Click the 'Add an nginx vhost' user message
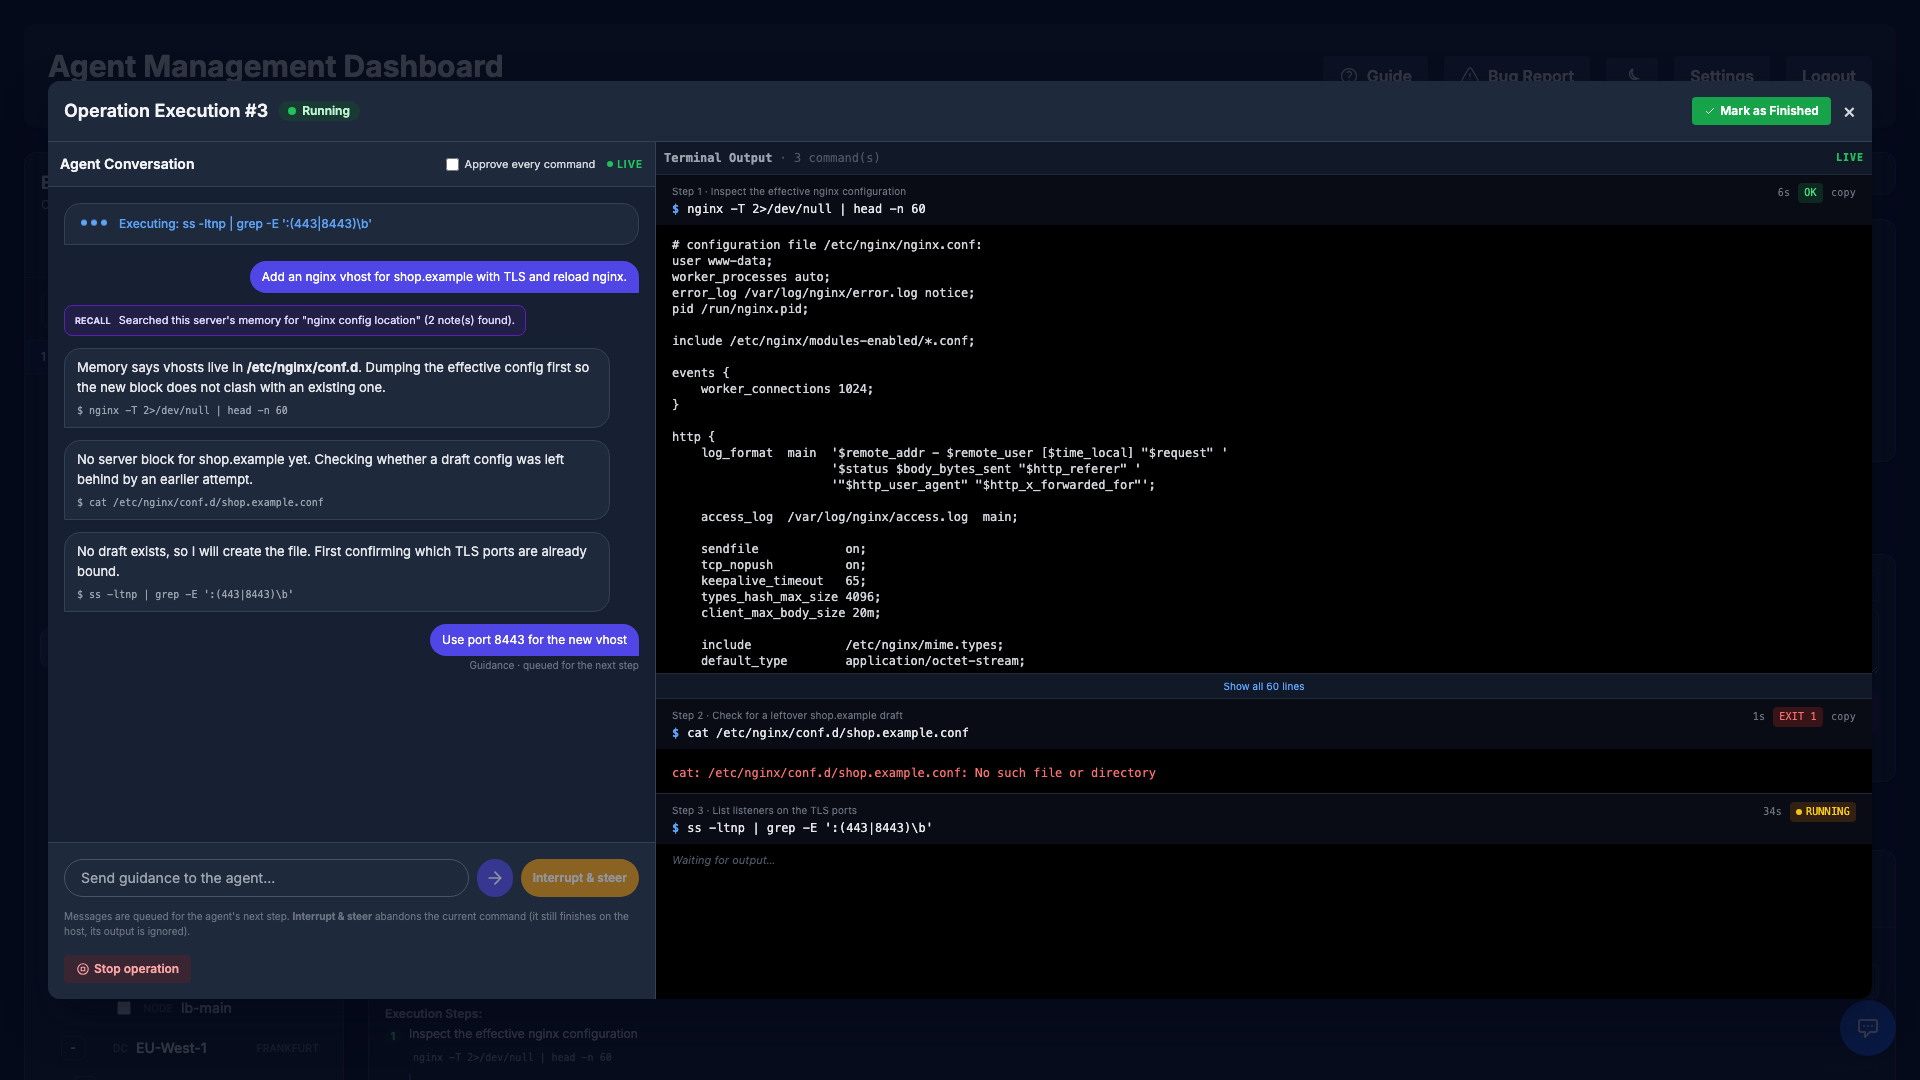The height and width of the screenshot is (1080, 1920). (x=444, y=277)
